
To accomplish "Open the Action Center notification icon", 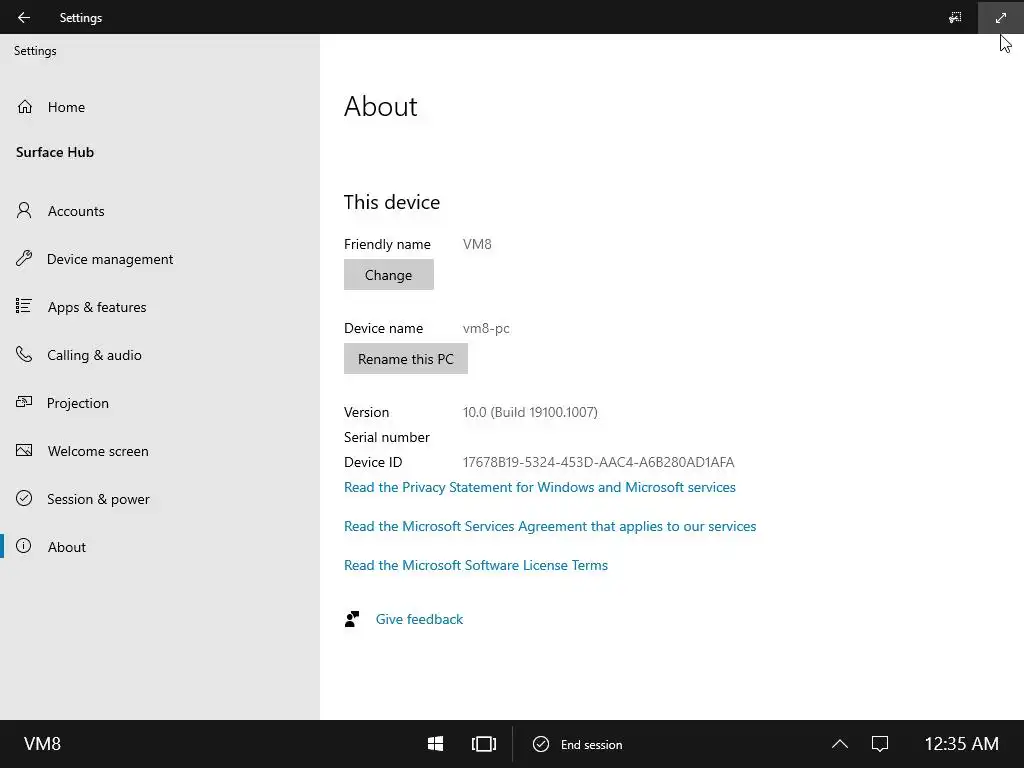I will pos(880,744).
